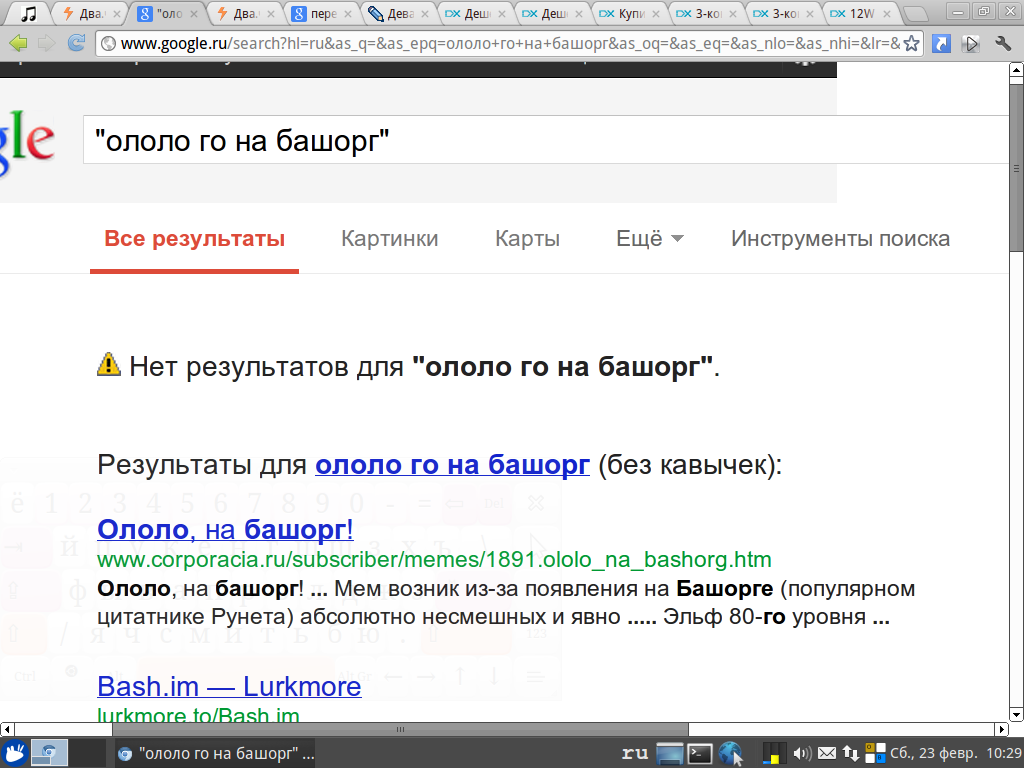Open the "Bash.im — Lurkmore" result

click(x=229, y=686)
